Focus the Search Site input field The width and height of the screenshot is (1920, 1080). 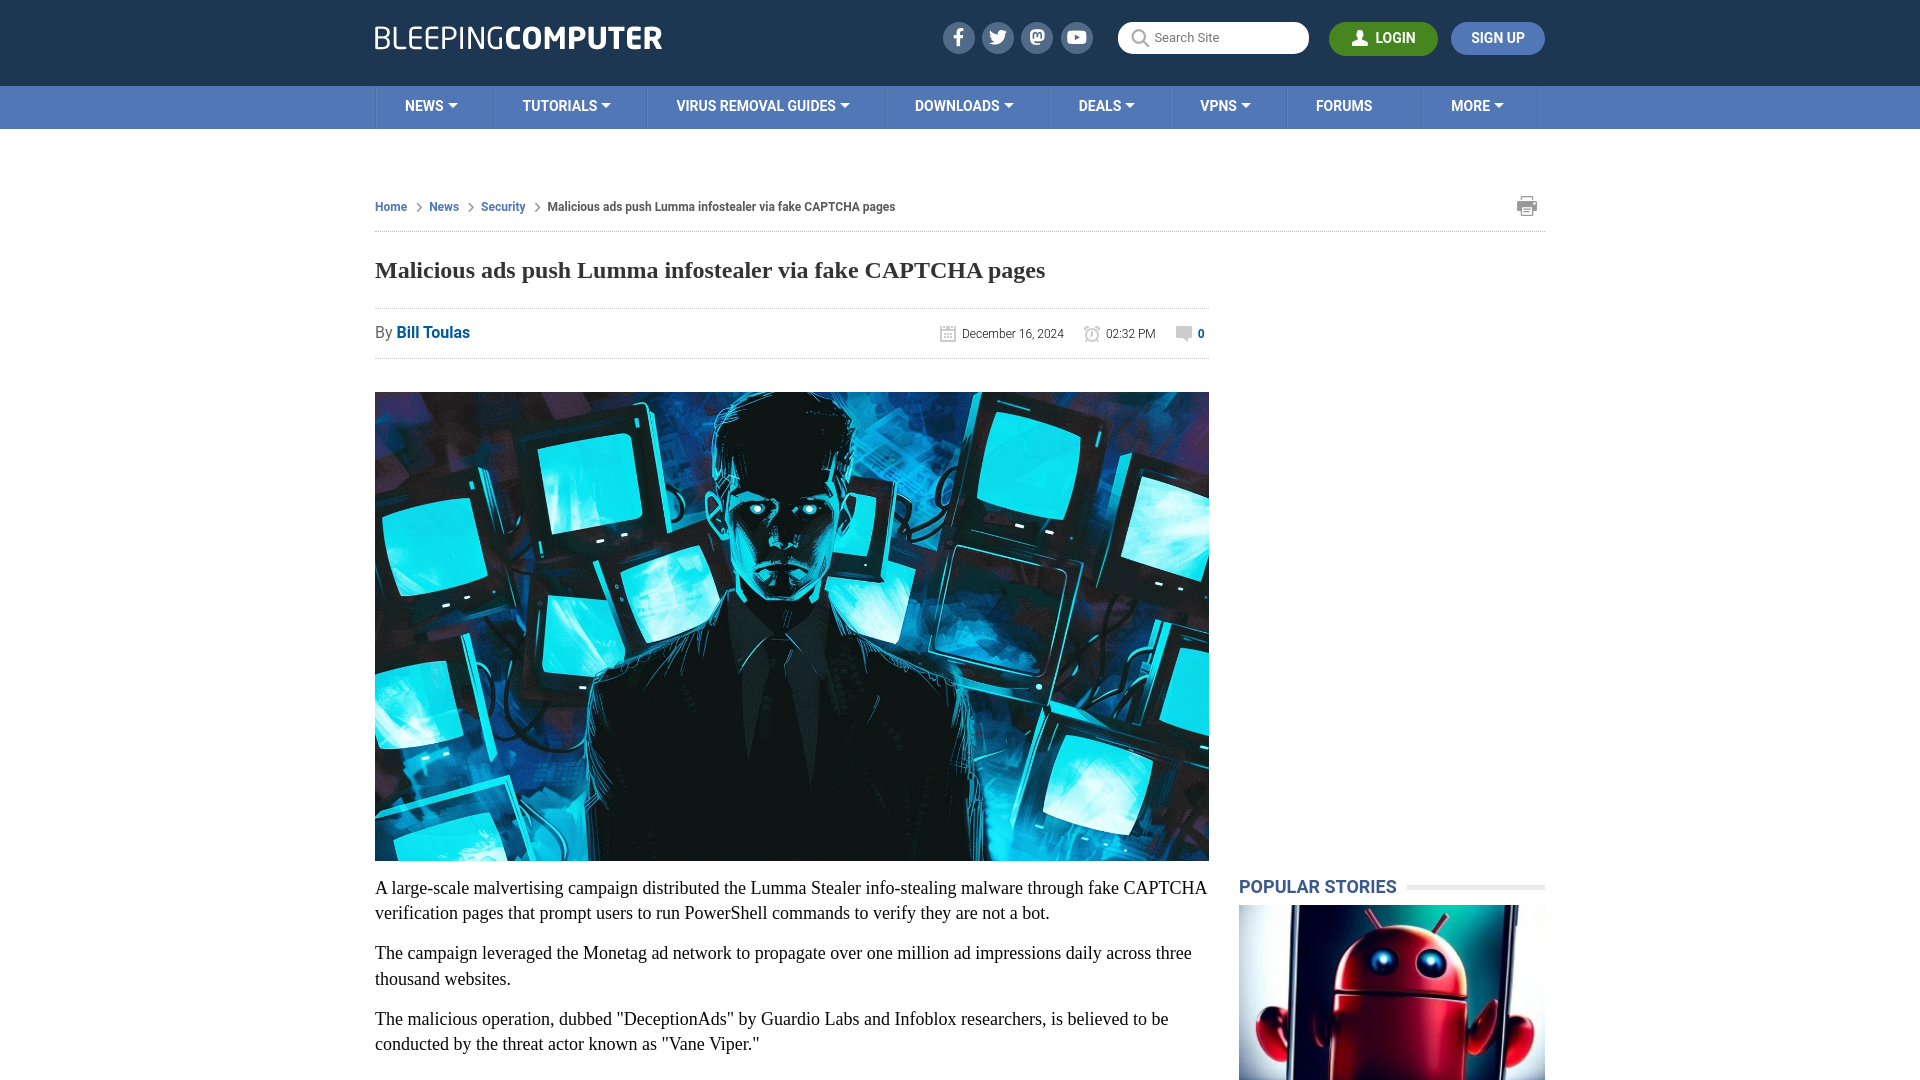[1213, 38]
